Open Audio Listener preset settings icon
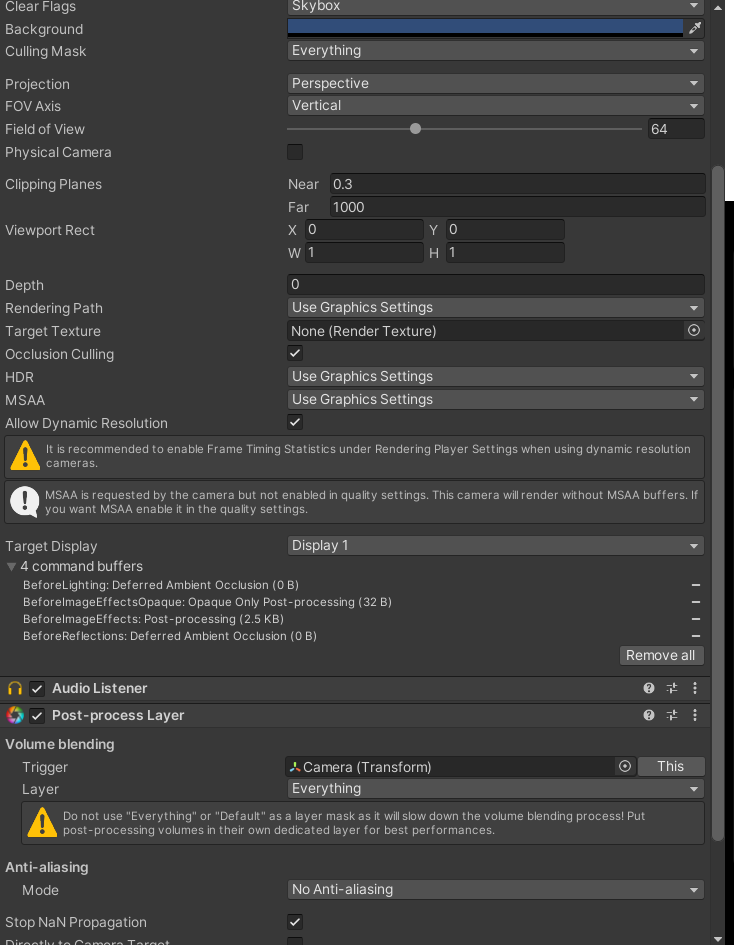 click(672, 688)
